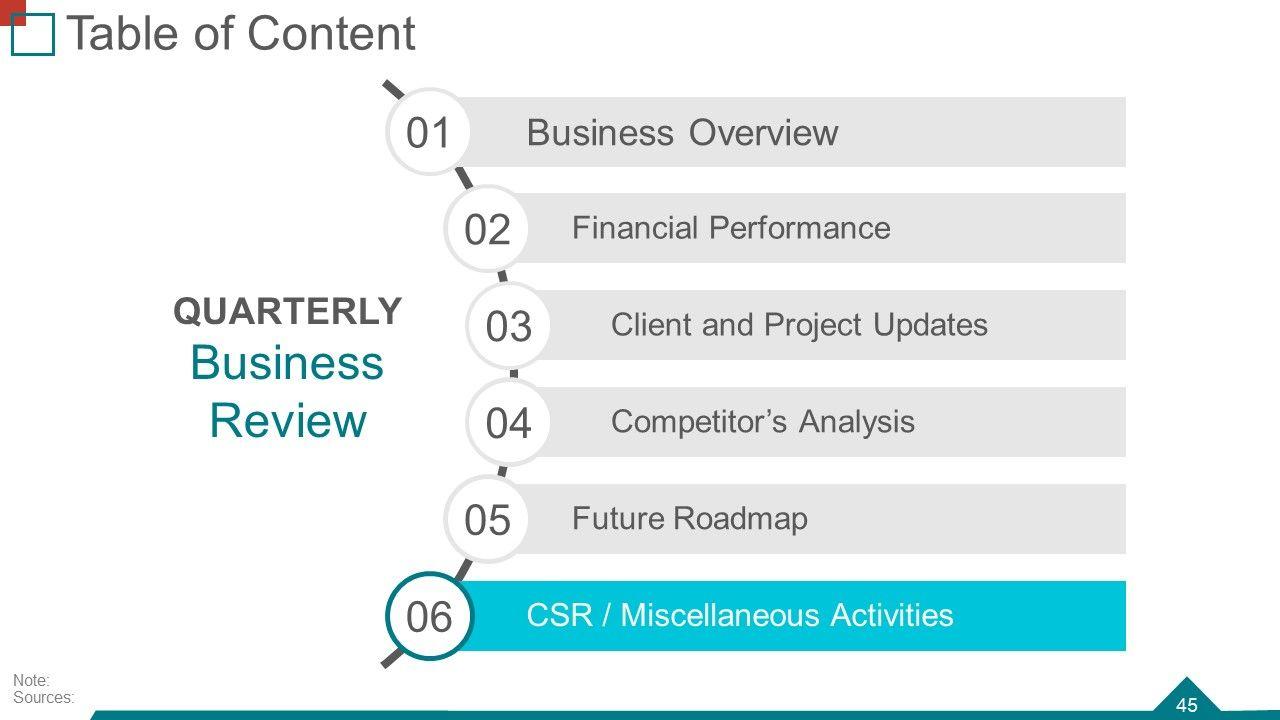Open the Competitor's Analysis entry

762,422
